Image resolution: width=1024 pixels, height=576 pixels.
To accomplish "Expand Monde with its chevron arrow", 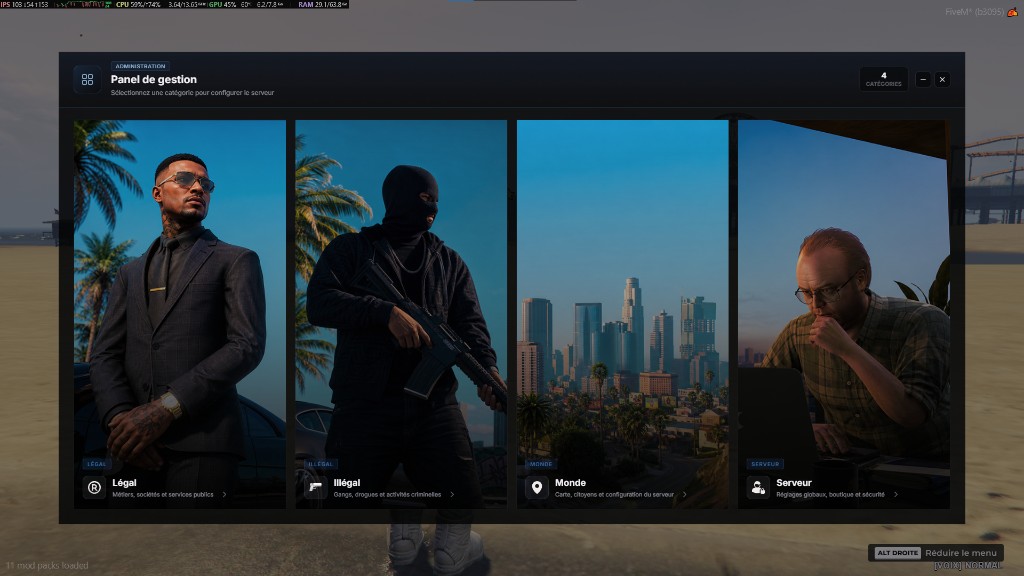I will tap(684, 494).
